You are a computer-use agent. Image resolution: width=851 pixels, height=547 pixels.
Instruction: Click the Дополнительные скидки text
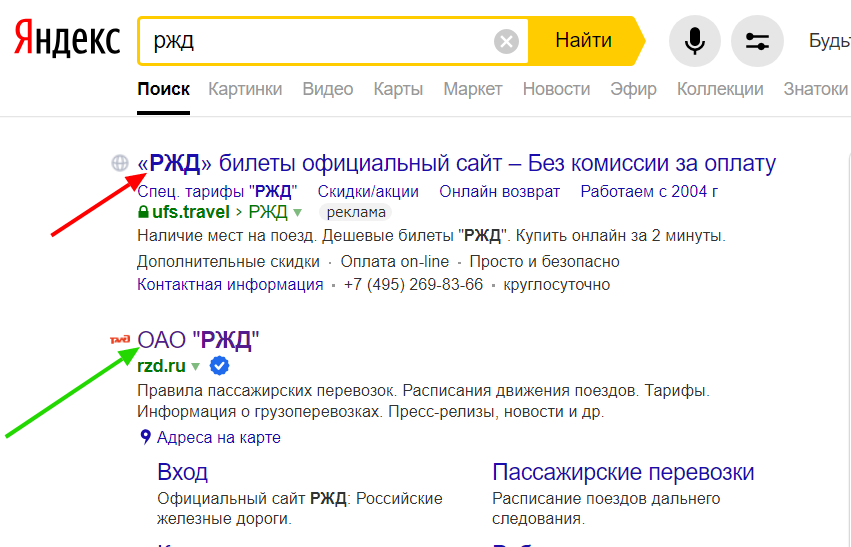(228, 262)
